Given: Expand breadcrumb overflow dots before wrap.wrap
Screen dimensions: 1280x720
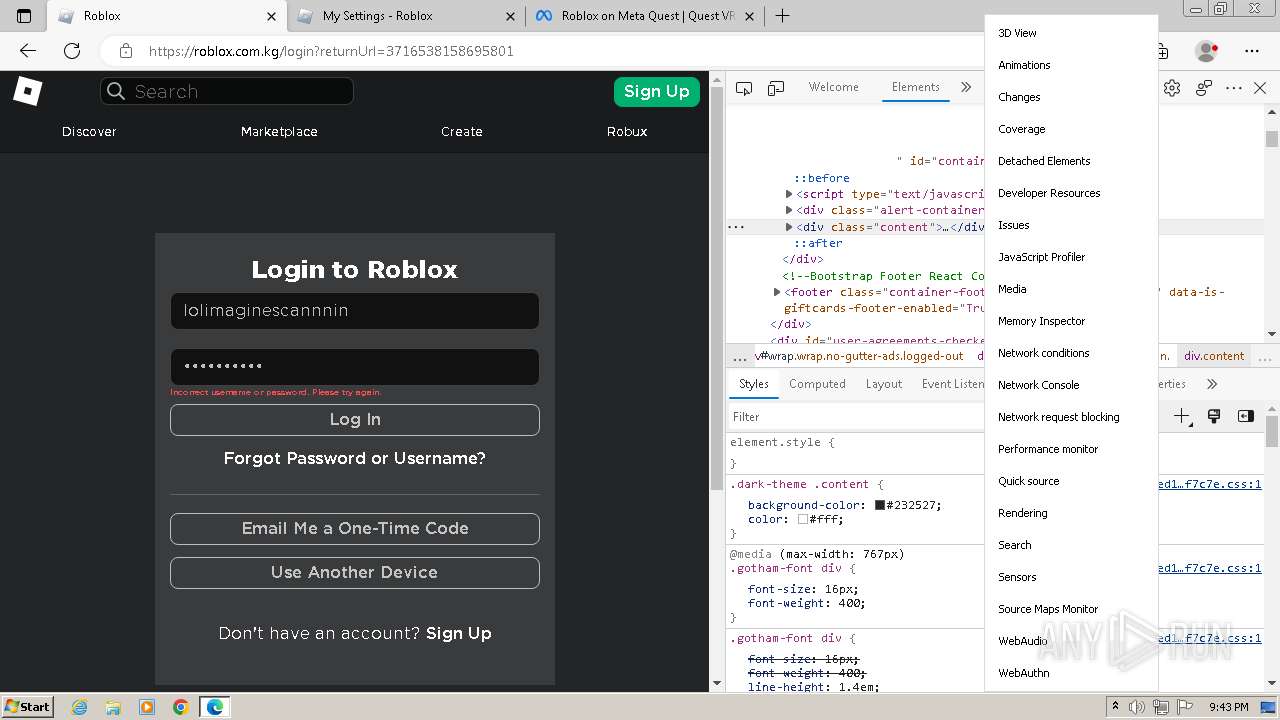Looking at the screenshot, I should (x=740, y=356).
